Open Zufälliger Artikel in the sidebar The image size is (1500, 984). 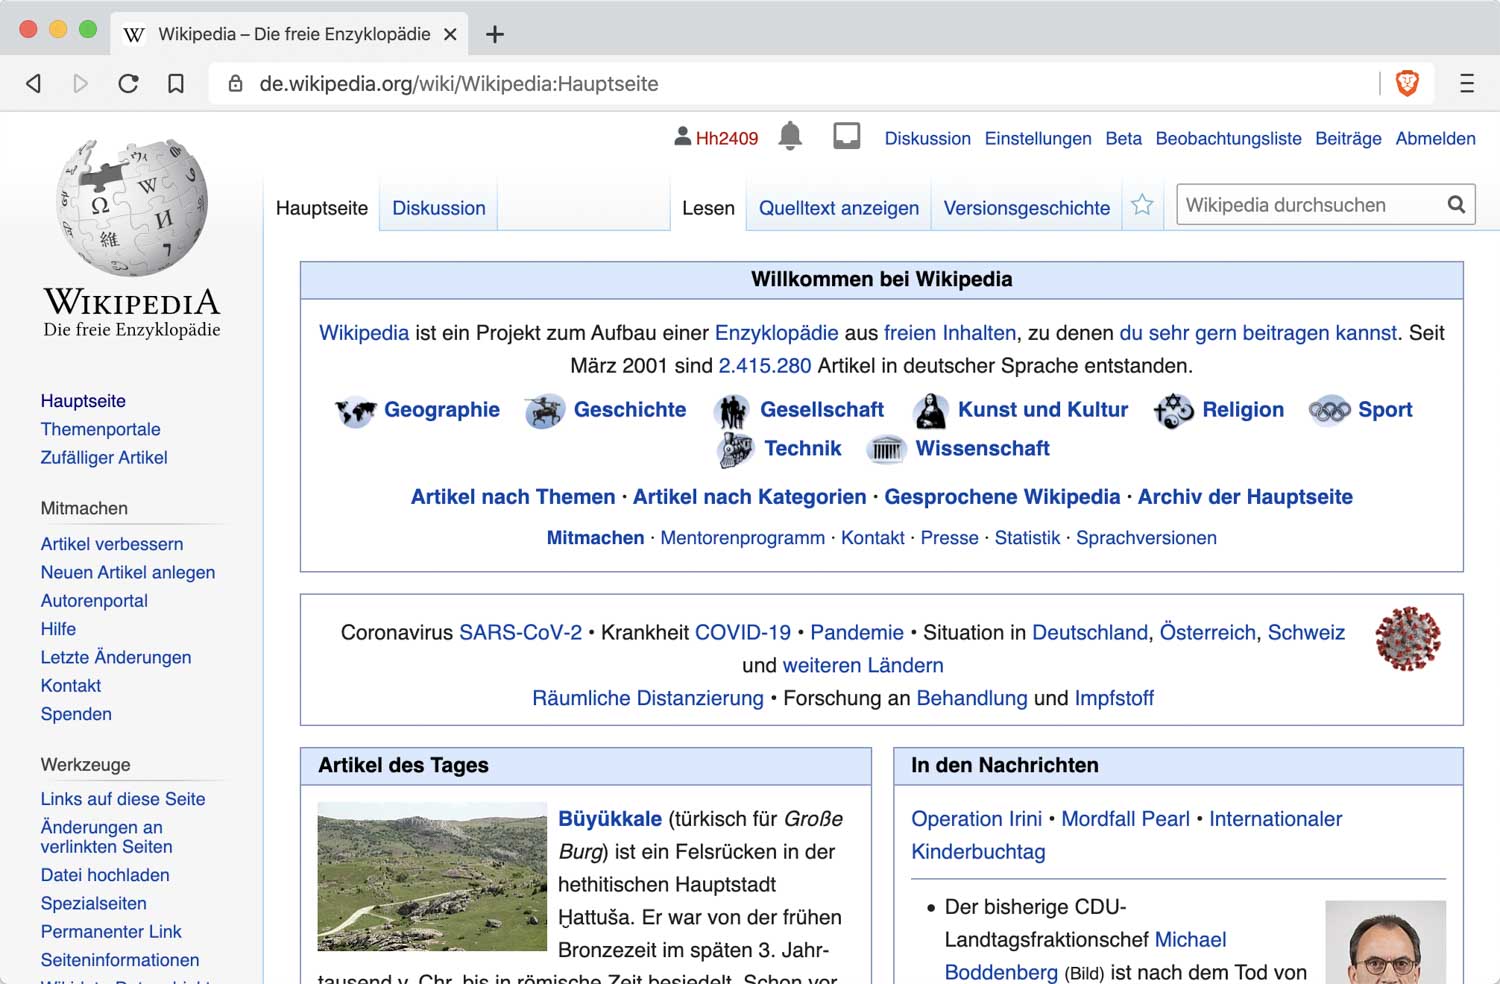coord(104,457)
